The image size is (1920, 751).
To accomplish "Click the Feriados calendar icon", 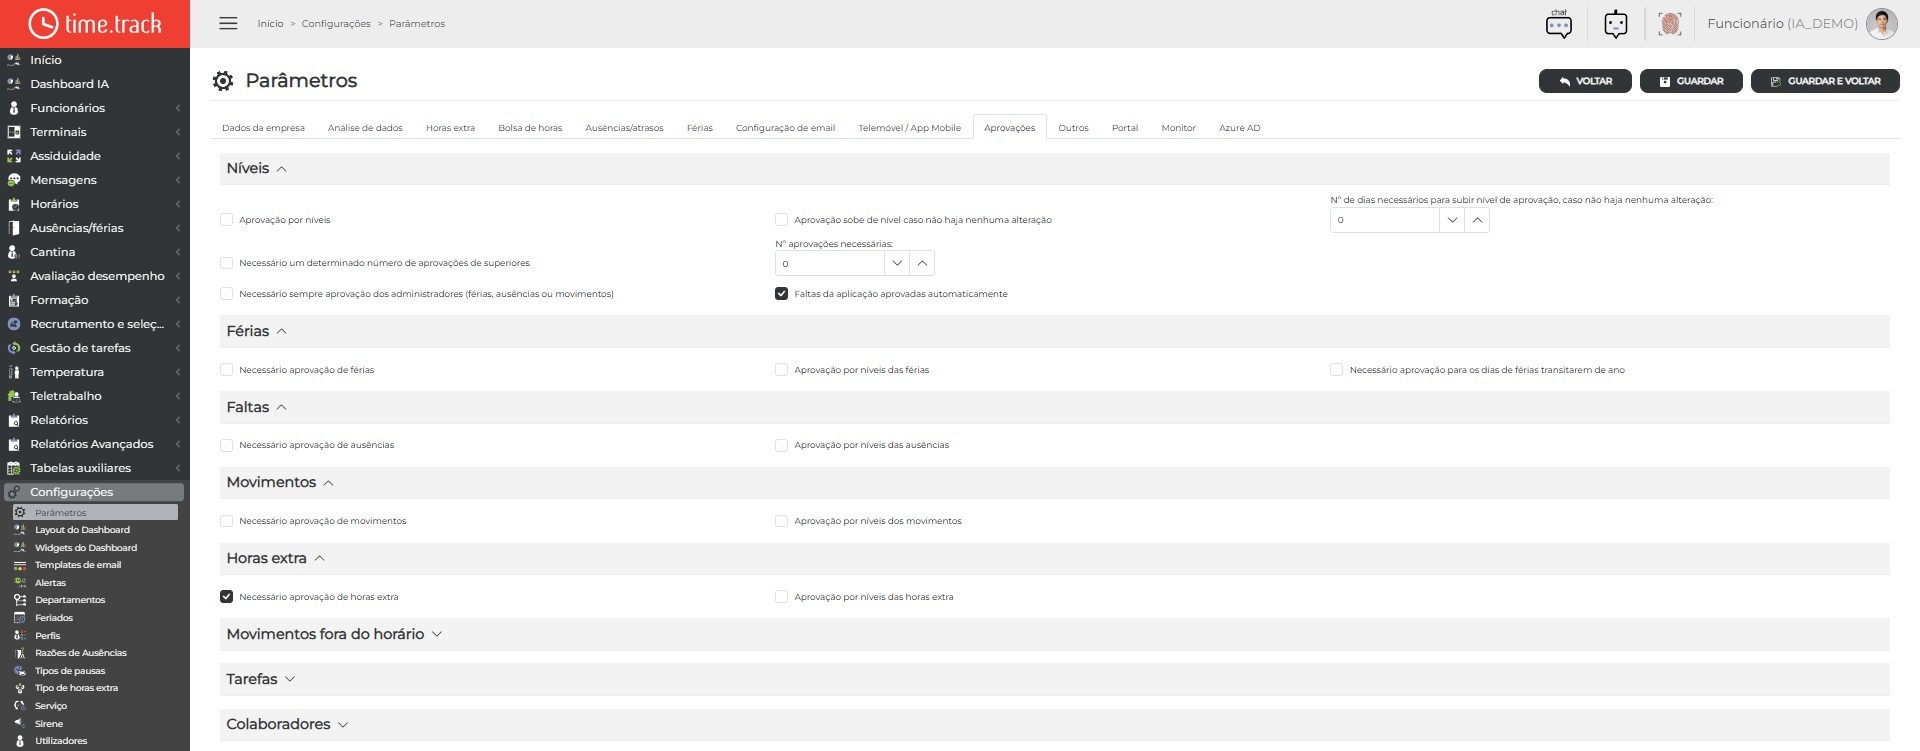I will click(19, 618).
